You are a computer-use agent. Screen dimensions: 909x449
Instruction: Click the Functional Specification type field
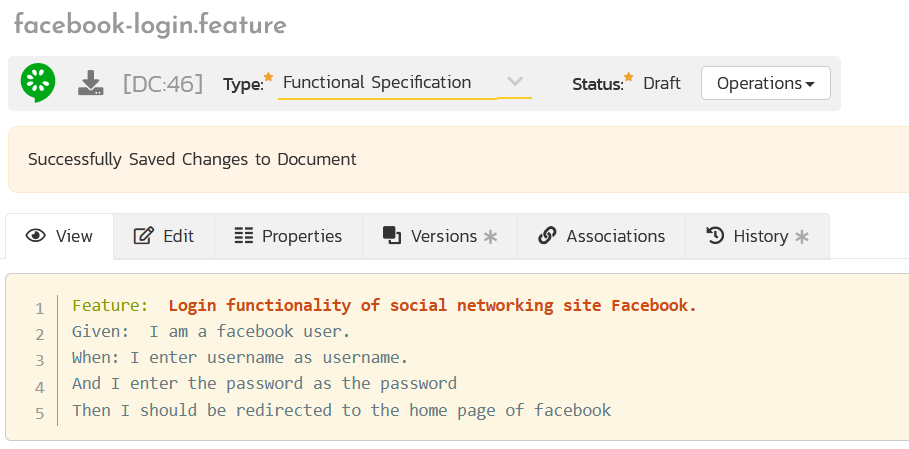tap(386, 83)
